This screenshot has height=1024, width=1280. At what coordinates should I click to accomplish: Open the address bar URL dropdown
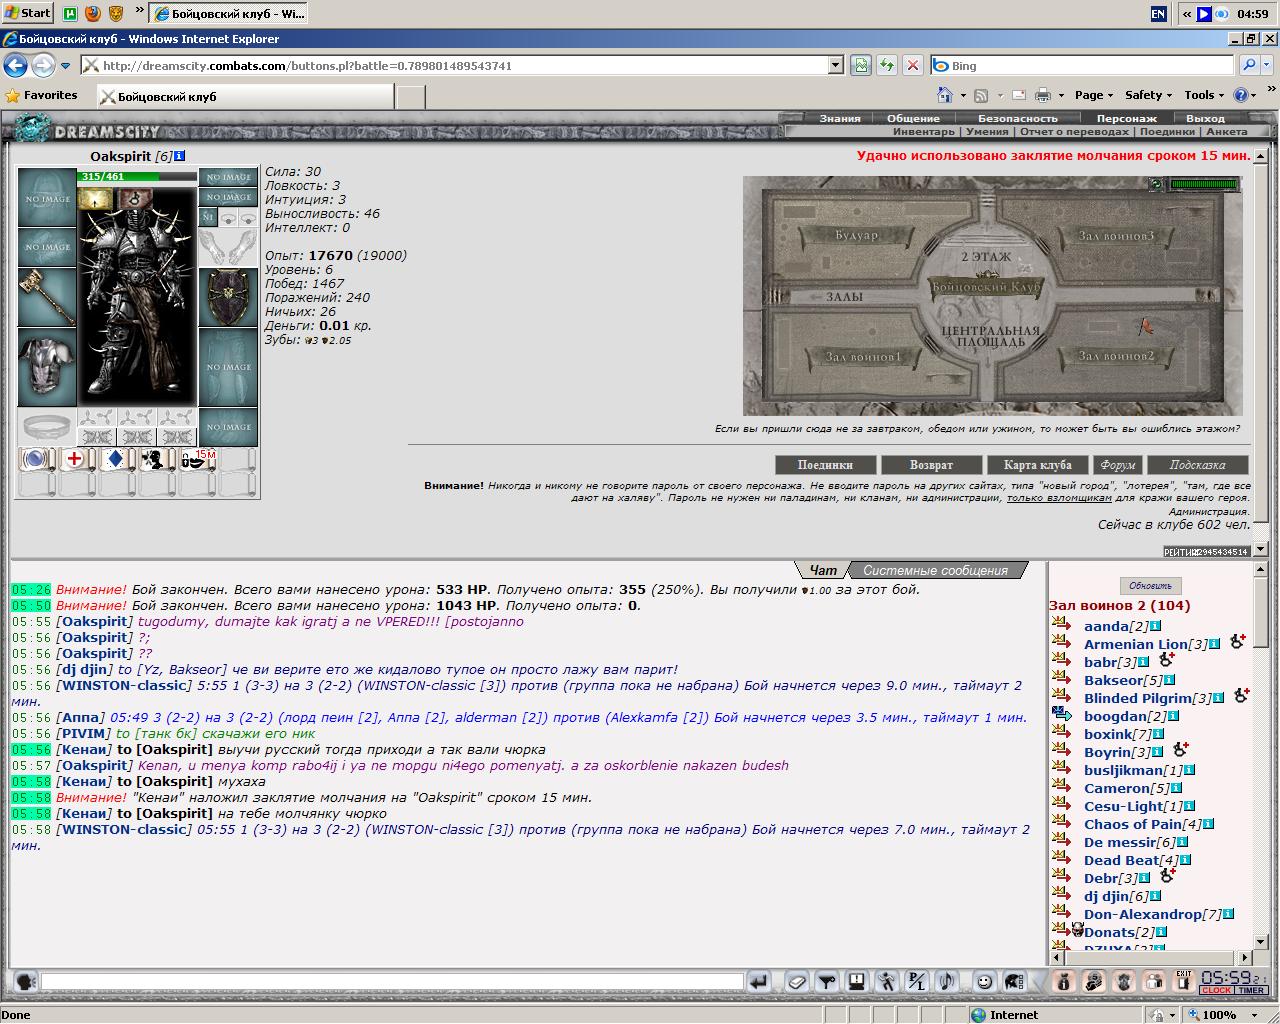[836, 65]
